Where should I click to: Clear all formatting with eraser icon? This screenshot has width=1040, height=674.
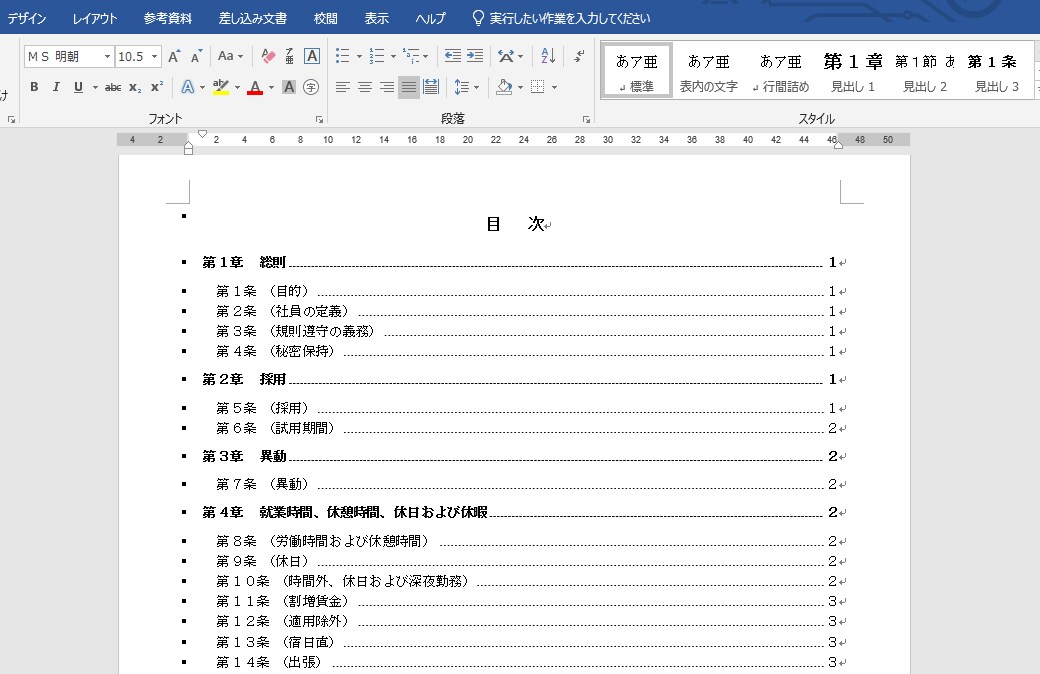[268, 56]
